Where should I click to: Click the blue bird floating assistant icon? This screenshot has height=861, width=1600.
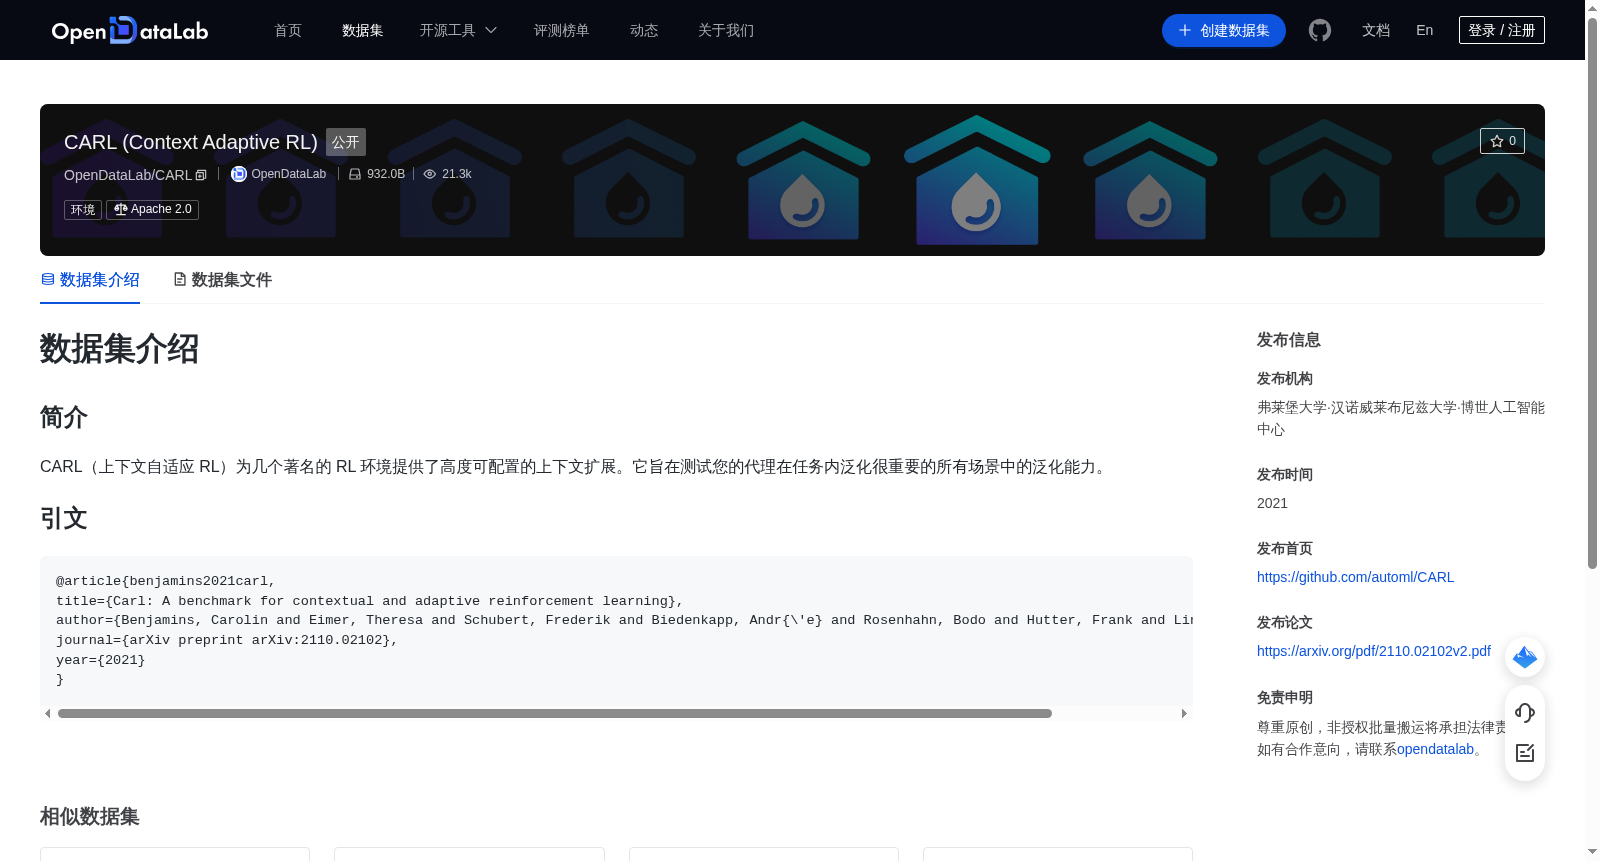coord(1525,657)
